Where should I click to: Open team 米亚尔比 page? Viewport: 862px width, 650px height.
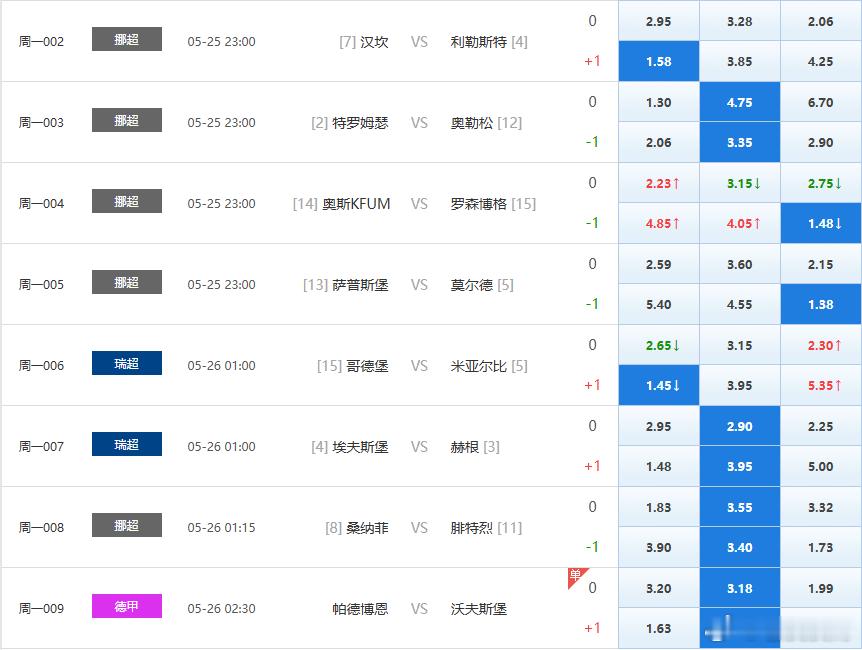coord(478,366)
